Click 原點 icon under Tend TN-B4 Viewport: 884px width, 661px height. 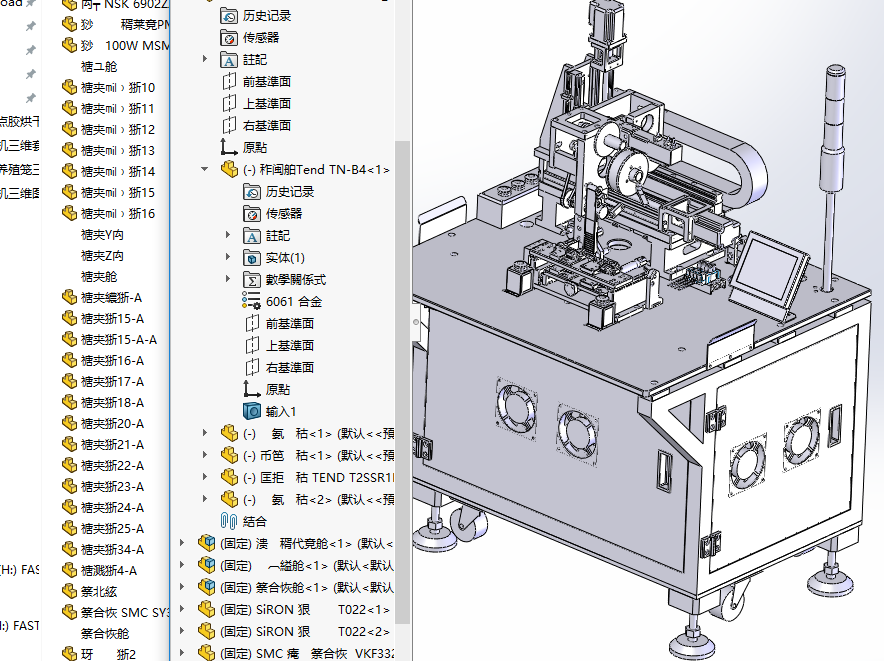point(251,389)
